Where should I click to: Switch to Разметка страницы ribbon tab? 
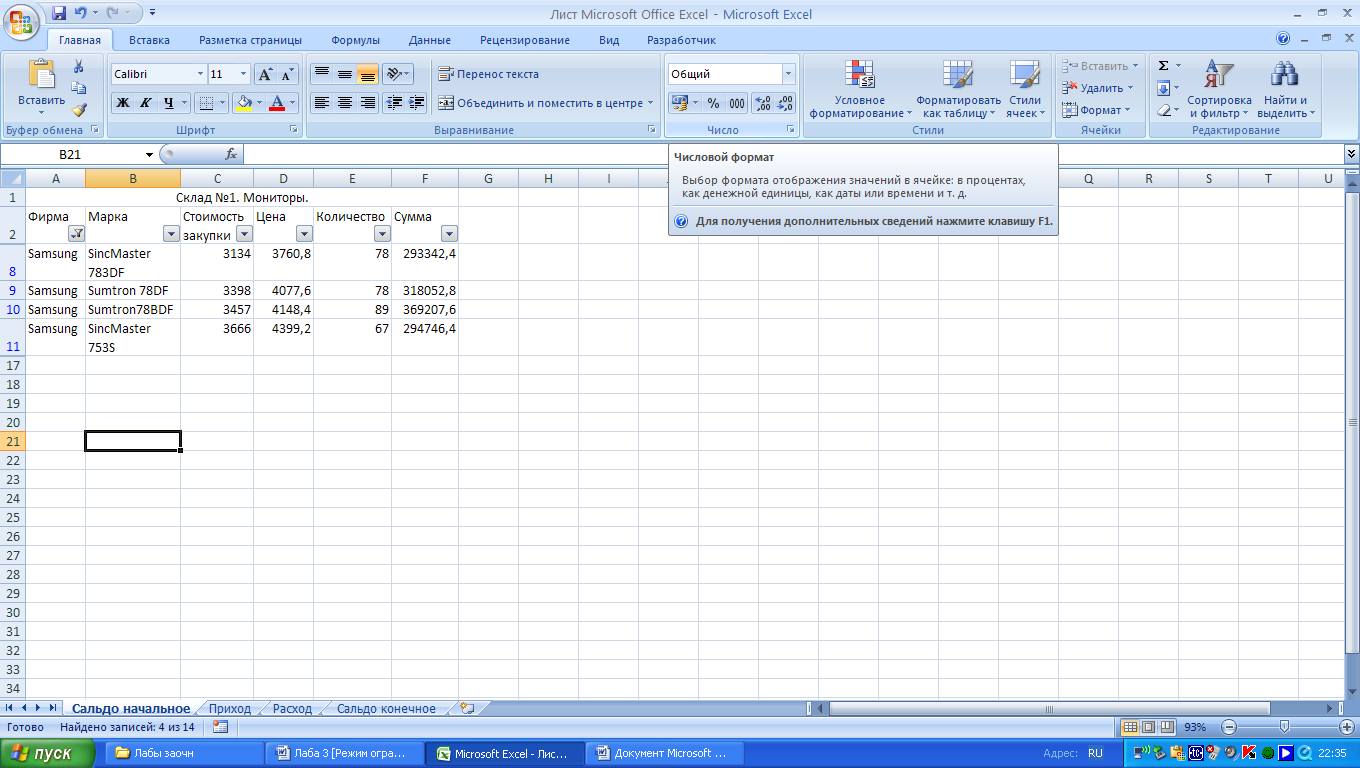click(250, 40)
